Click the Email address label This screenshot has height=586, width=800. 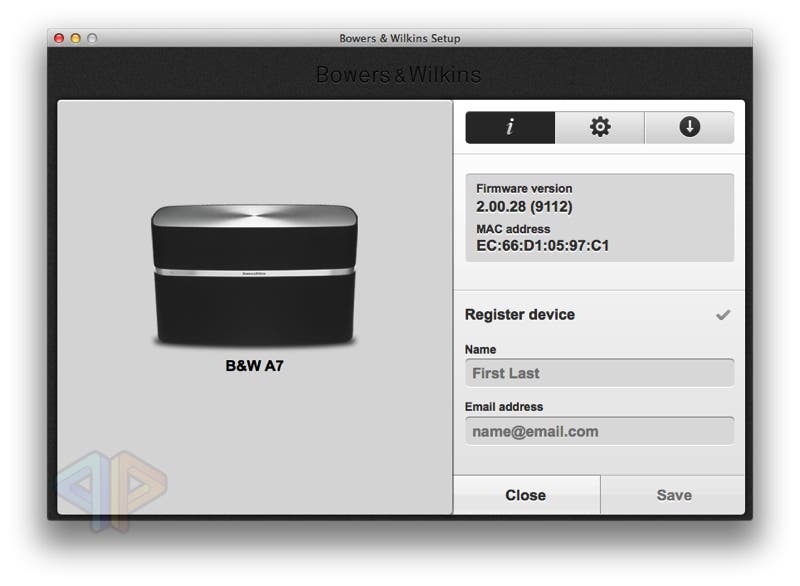504,407
